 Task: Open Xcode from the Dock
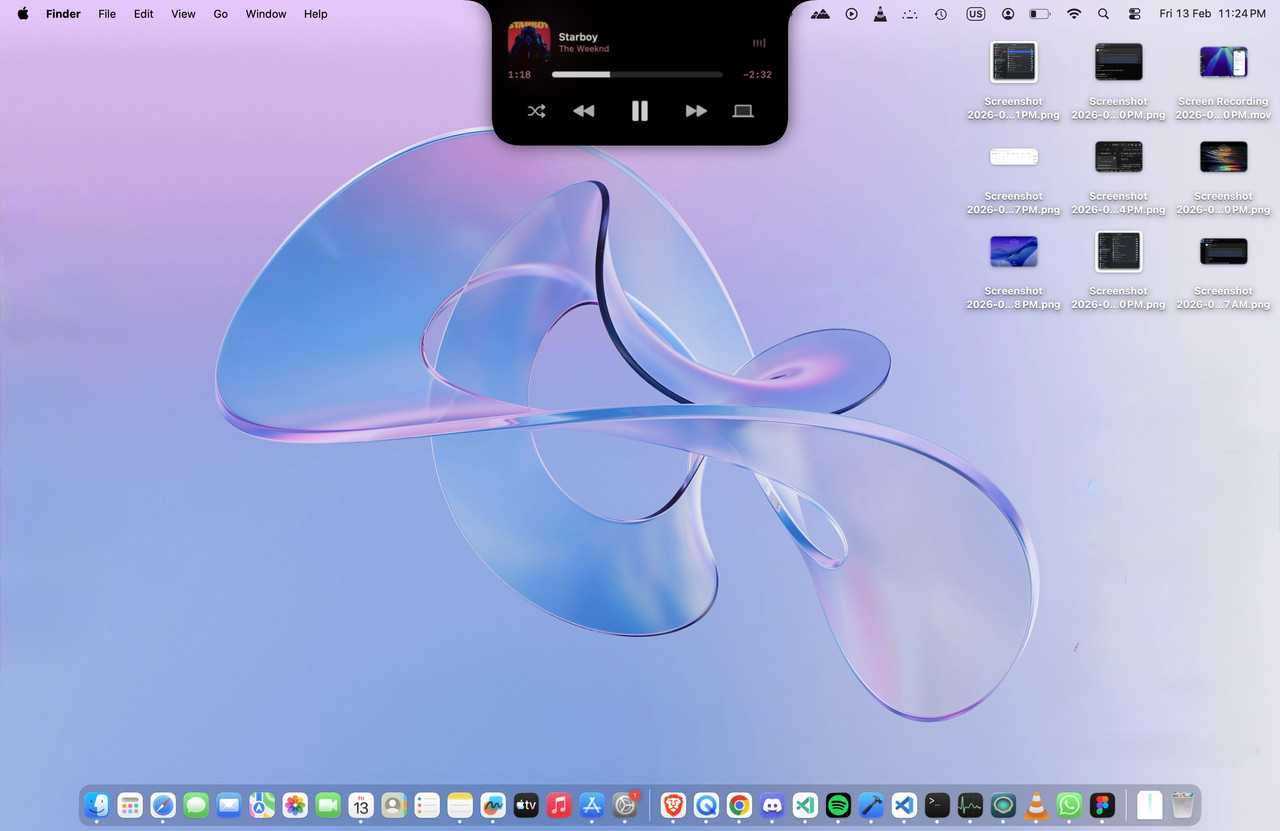coord(870,805)
